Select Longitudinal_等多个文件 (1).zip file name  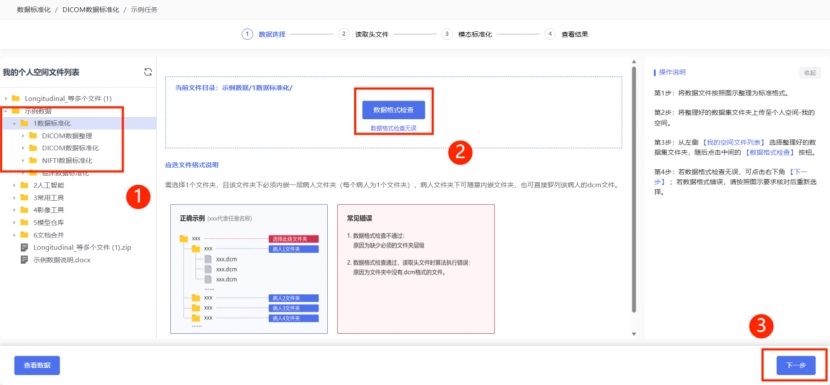click(82, 247)
